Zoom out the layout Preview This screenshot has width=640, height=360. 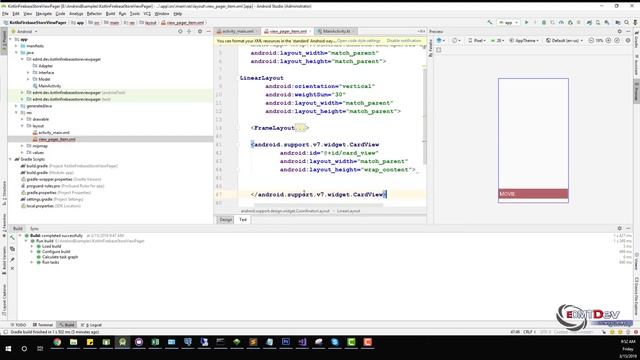(591, 40)
